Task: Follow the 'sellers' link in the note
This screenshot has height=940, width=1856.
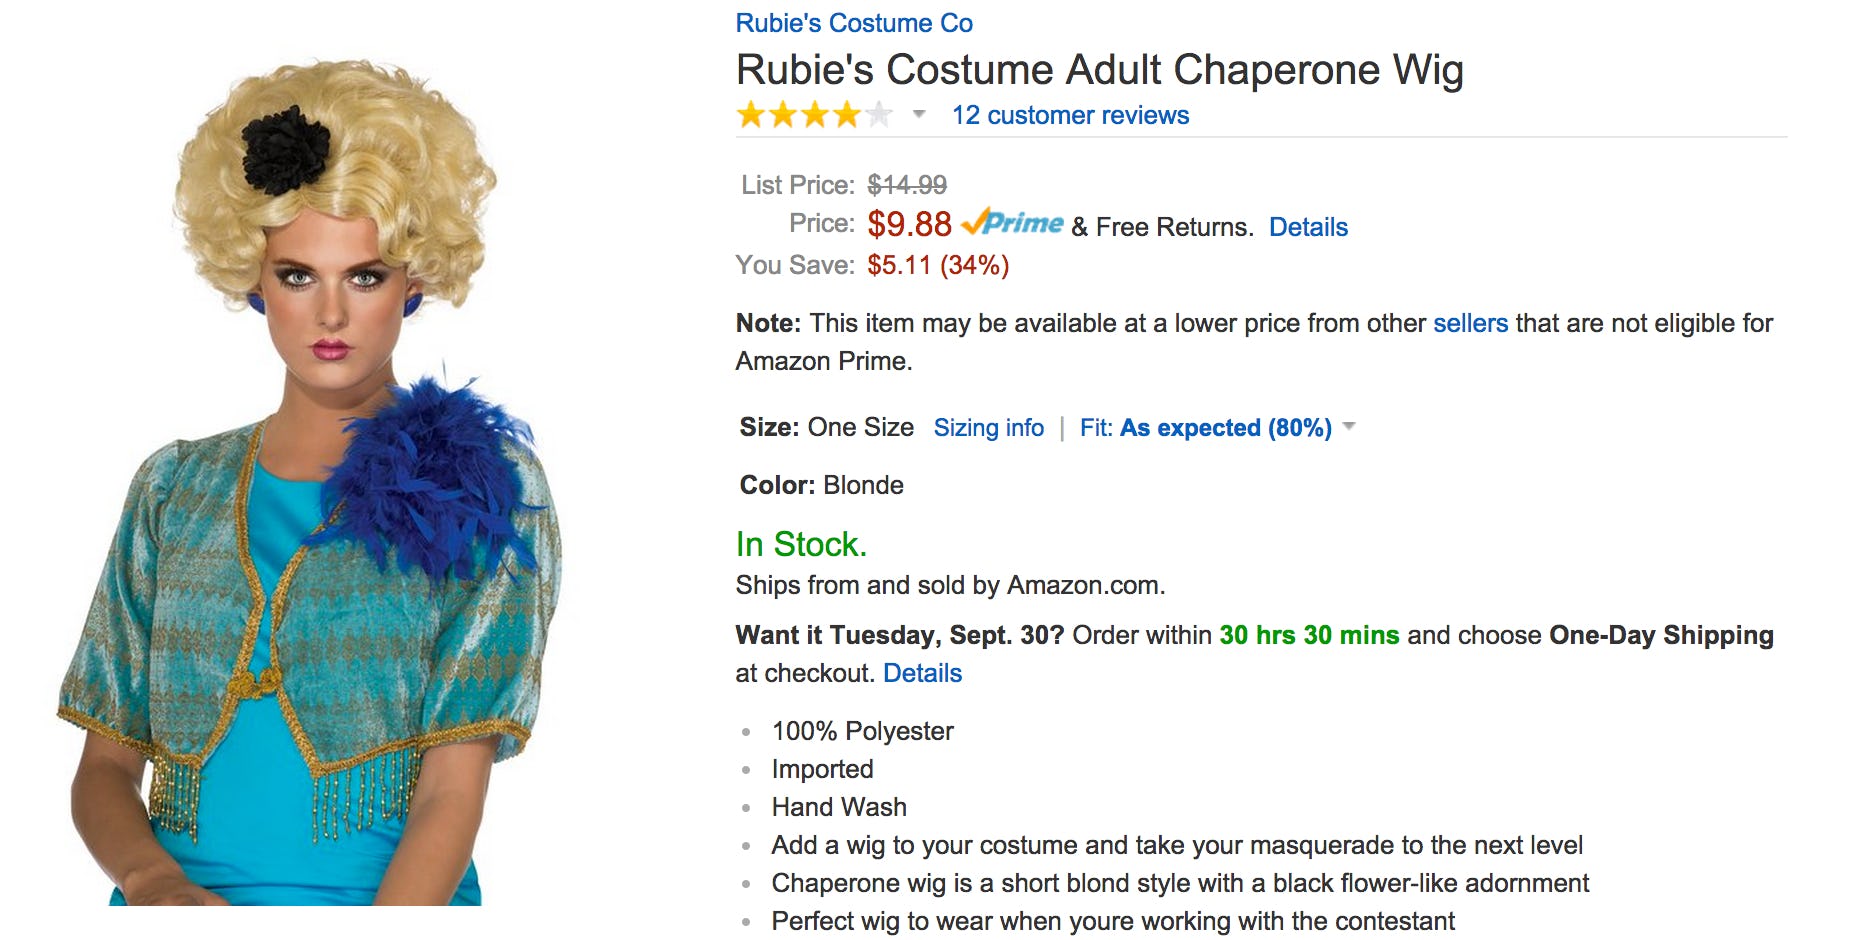Action: point(1469,323)
